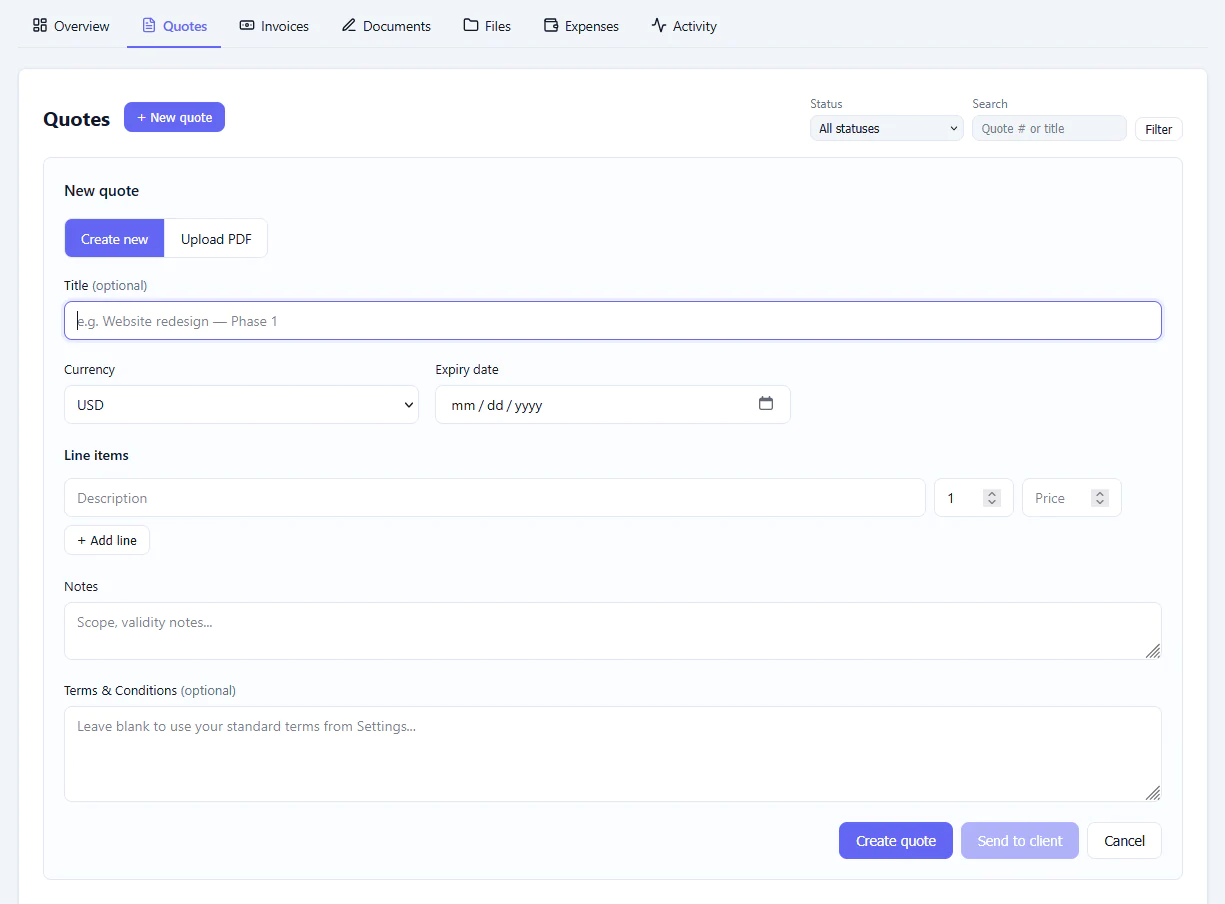Open the Invoices tab

coord(274,26)
